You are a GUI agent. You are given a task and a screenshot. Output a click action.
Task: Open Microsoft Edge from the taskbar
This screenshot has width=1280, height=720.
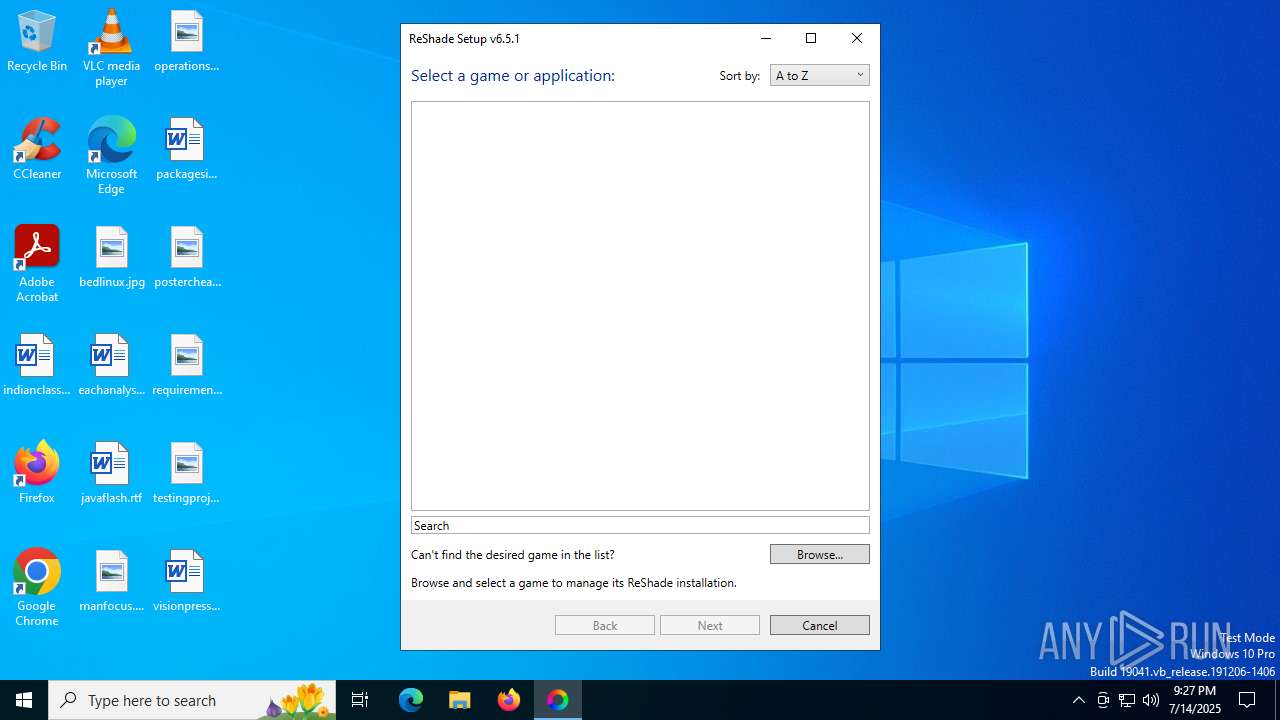pyautogui.click(x=411, y=700)
